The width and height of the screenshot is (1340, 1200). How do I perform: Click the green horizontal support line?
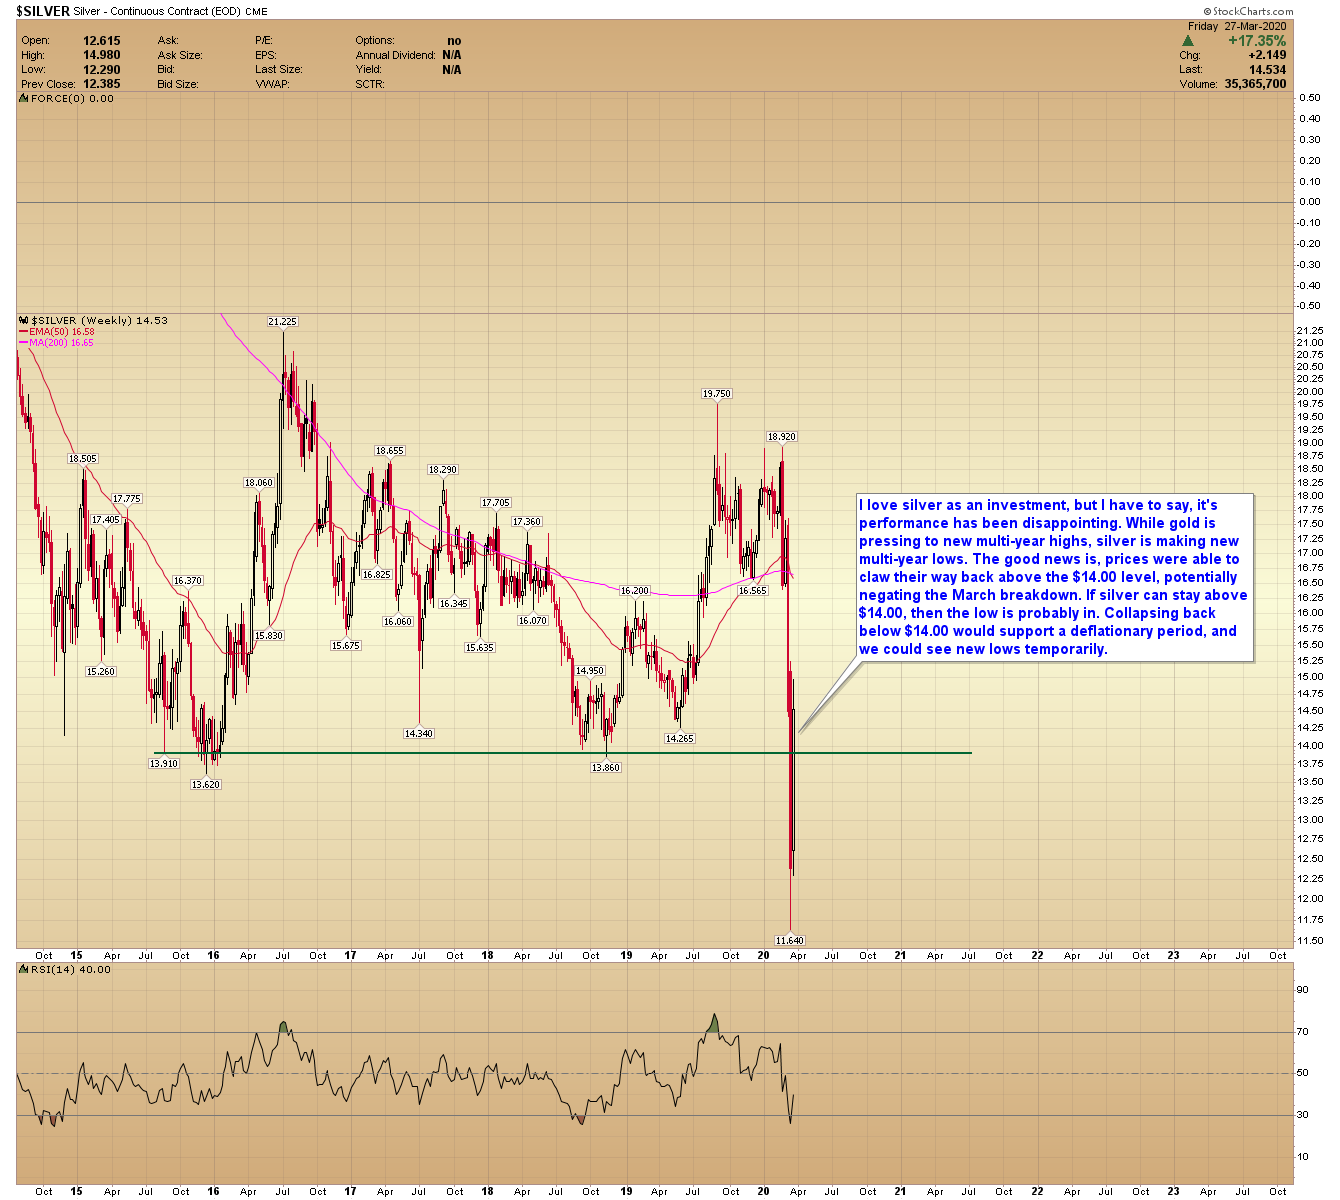coord(562,753)
